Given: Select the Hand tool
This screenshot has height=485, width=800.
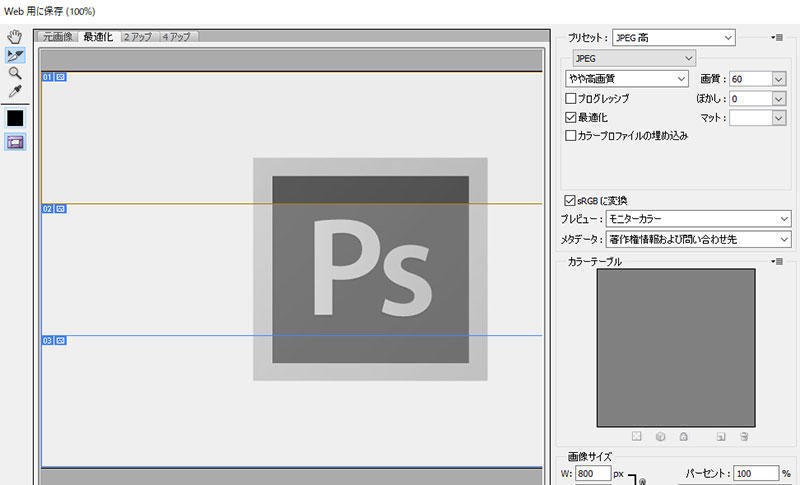Looking at the screenshot, I should (15, 36).
